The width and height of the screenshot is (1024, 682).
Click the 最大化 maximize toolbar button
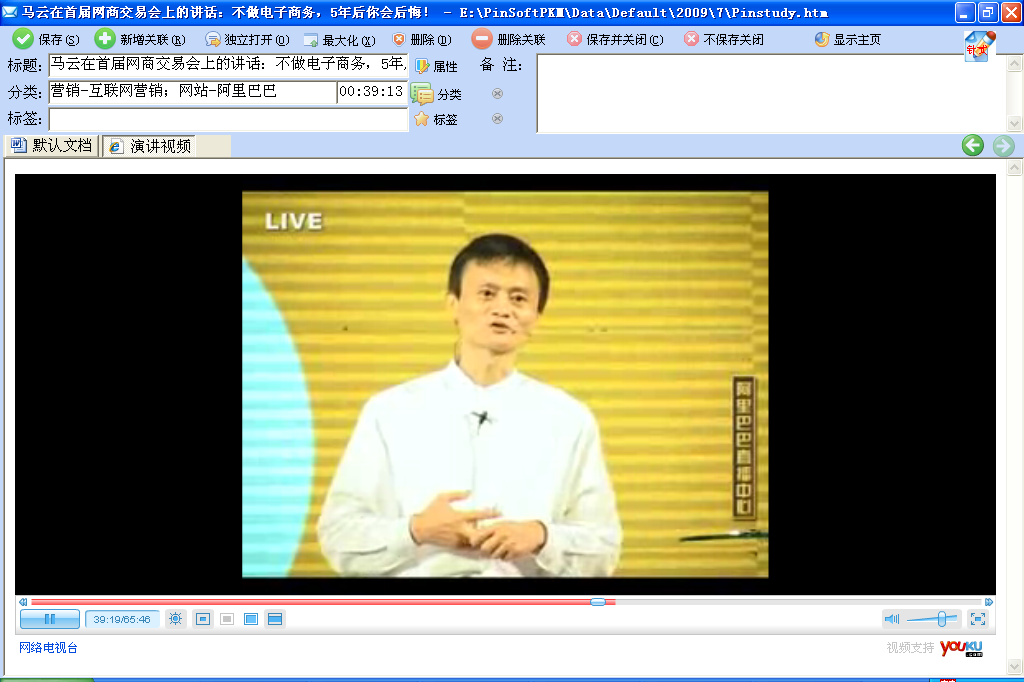point(339,40)
